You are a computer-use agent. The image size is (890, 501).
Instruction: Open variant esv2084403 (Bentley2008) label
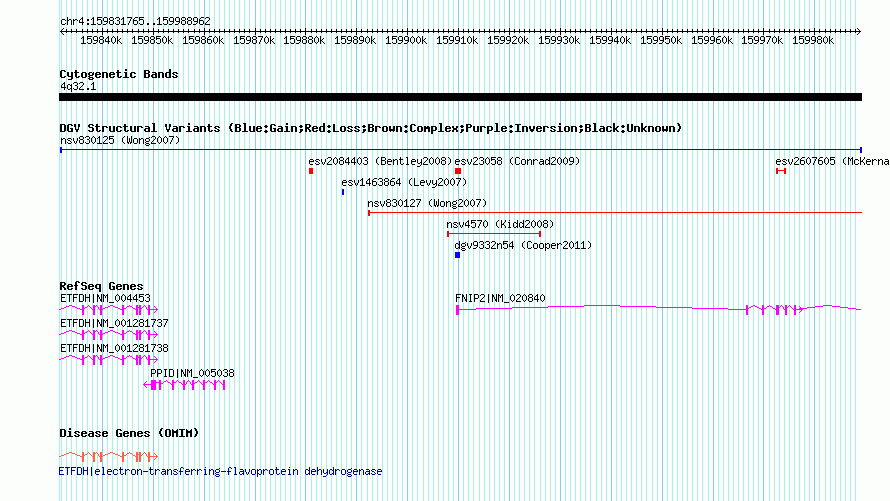tap(380, 161)
